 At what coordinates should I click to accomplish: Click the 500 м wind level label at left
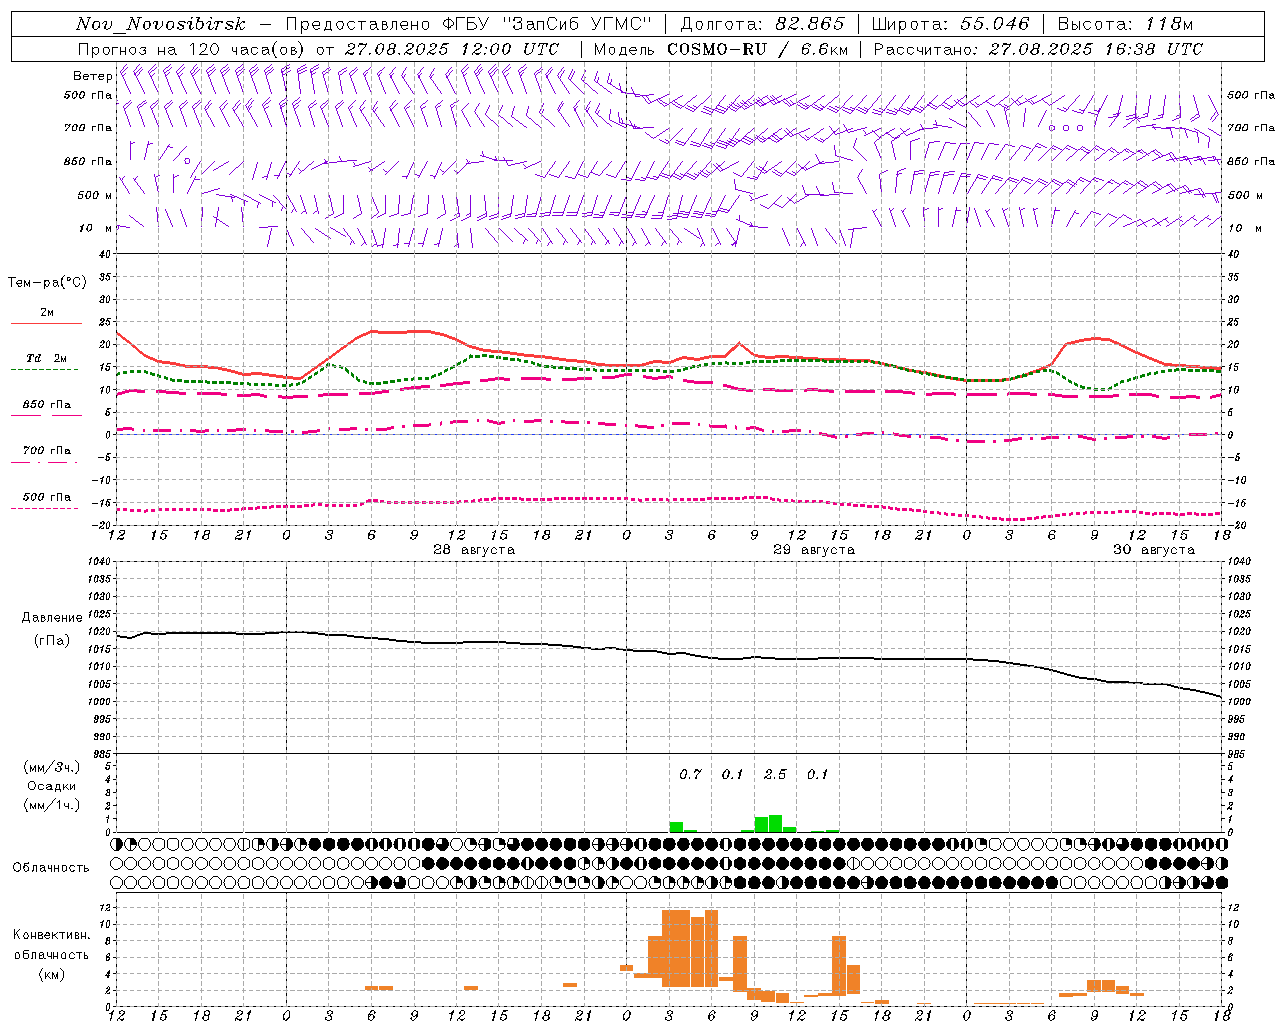point(95,196)
